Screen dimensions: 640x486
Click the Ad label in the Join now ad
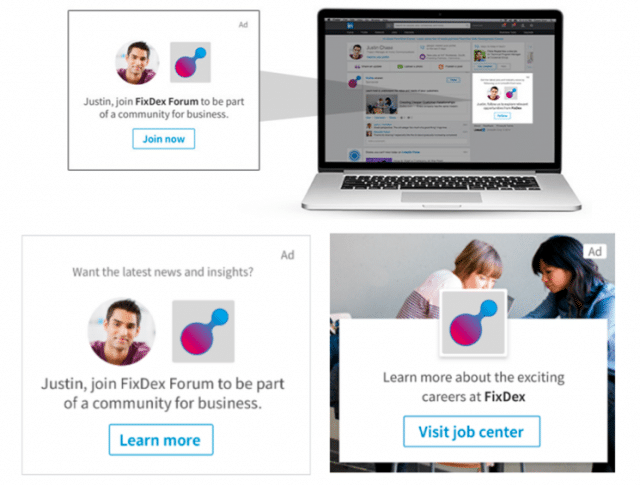coord(243,24)
